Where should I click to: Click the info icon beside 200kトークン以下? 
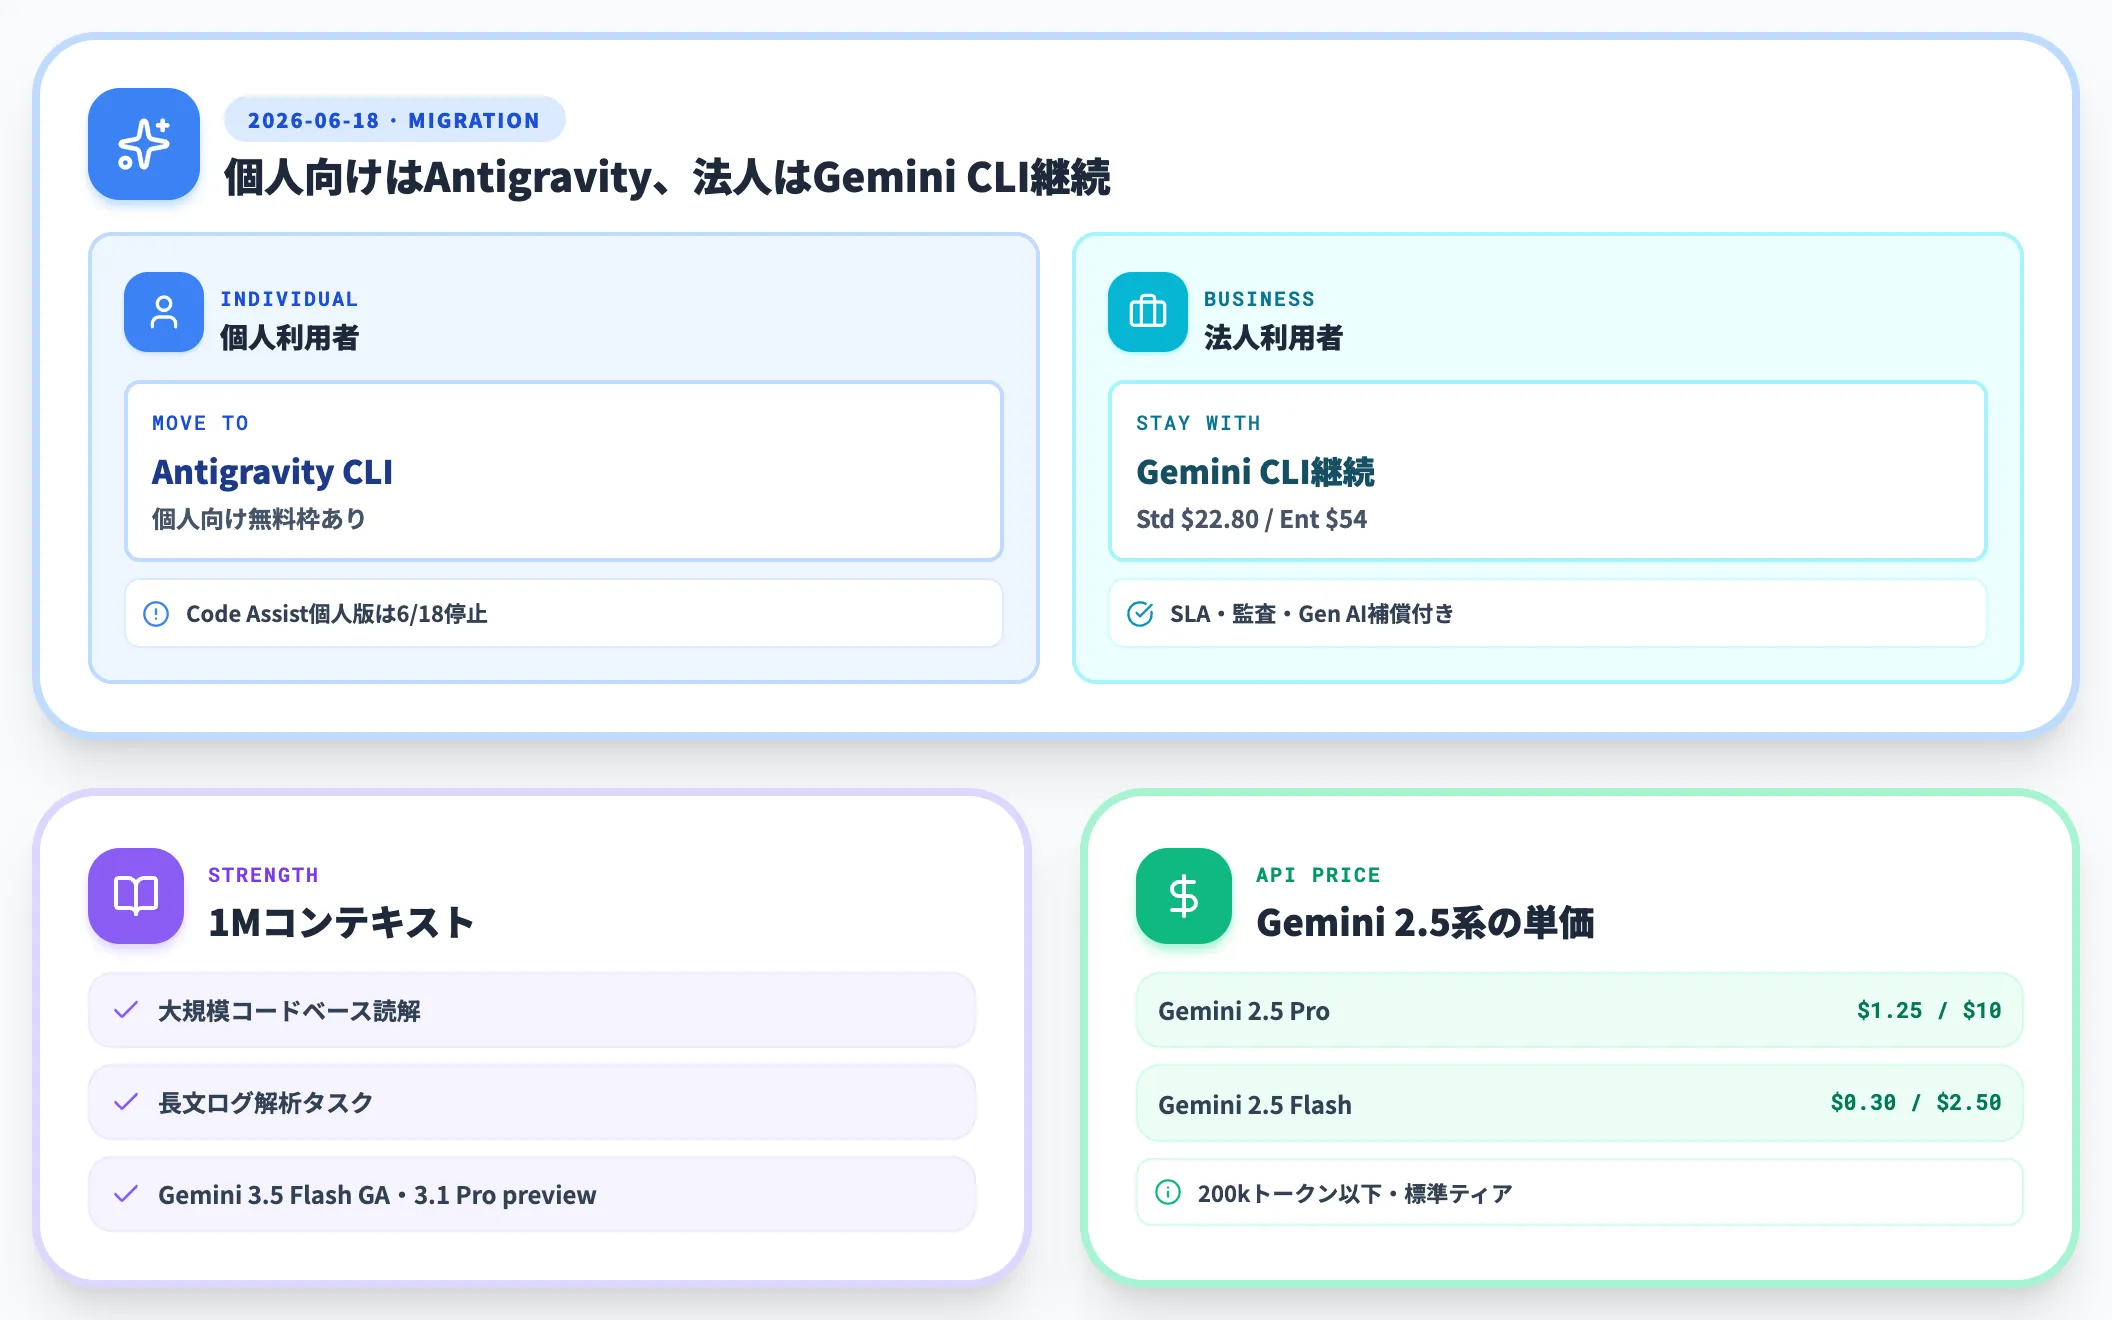click(x=1168, y=1192)
